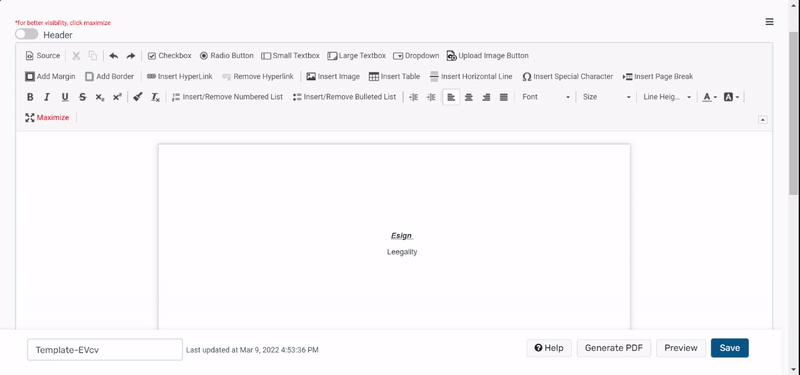Click the Help button
800x375 pixels.
click(549, 348)
